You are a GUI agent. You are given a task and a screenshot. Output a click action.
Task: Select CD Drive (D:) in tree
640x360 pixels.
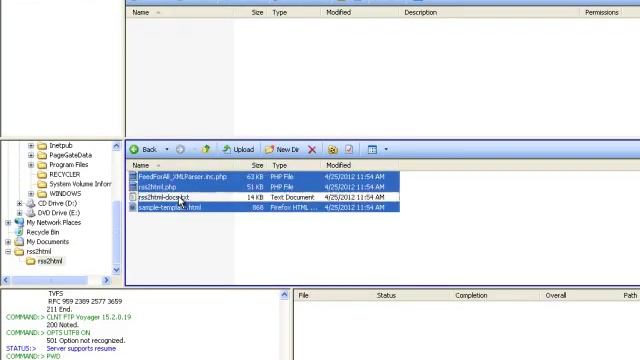pyautogui.click(x=57, y=203)
